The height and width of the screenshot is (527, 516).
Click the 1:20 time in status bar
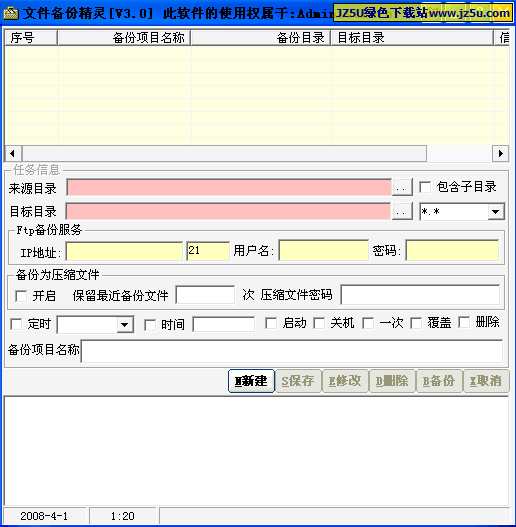pos(123,516)
